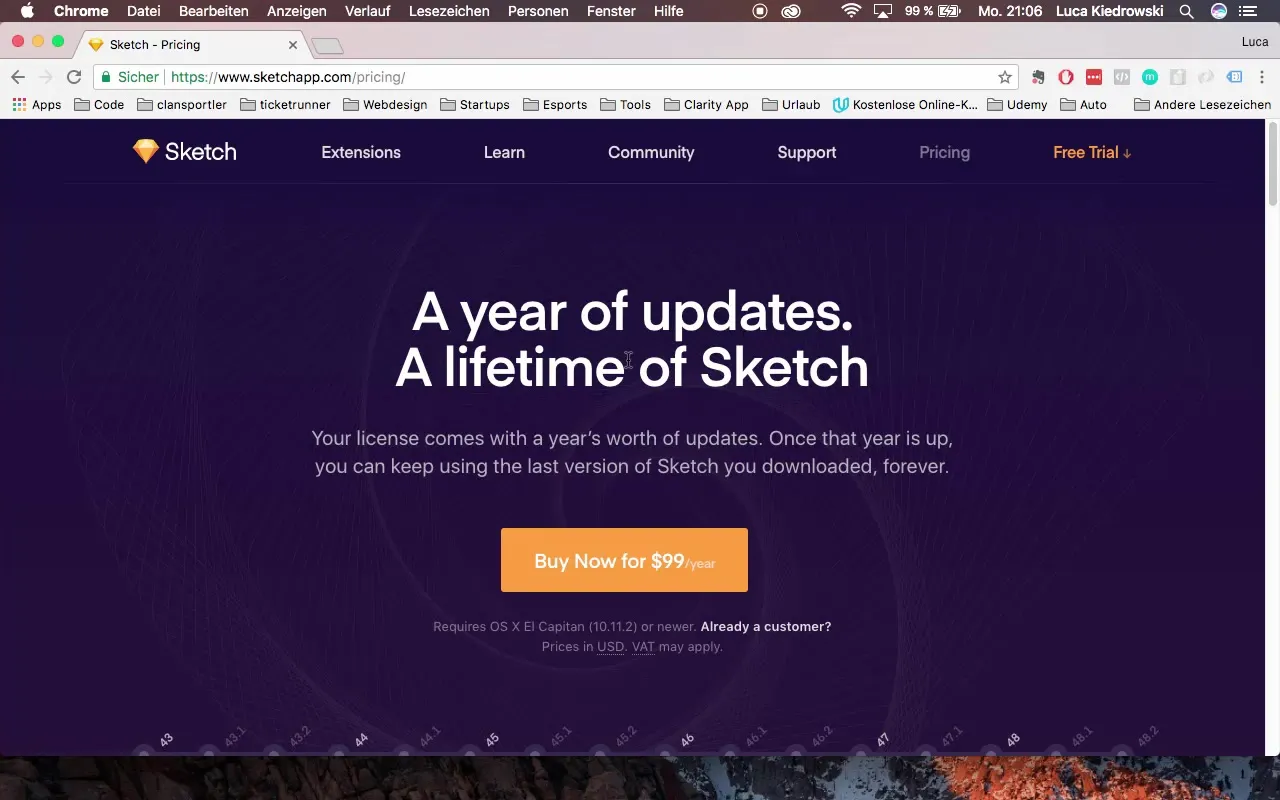The height and width of the screenshot is (800, 1280).
Task: Open the Lesezeichen menu
Action: pyautogui.click(x=449, y=11)
